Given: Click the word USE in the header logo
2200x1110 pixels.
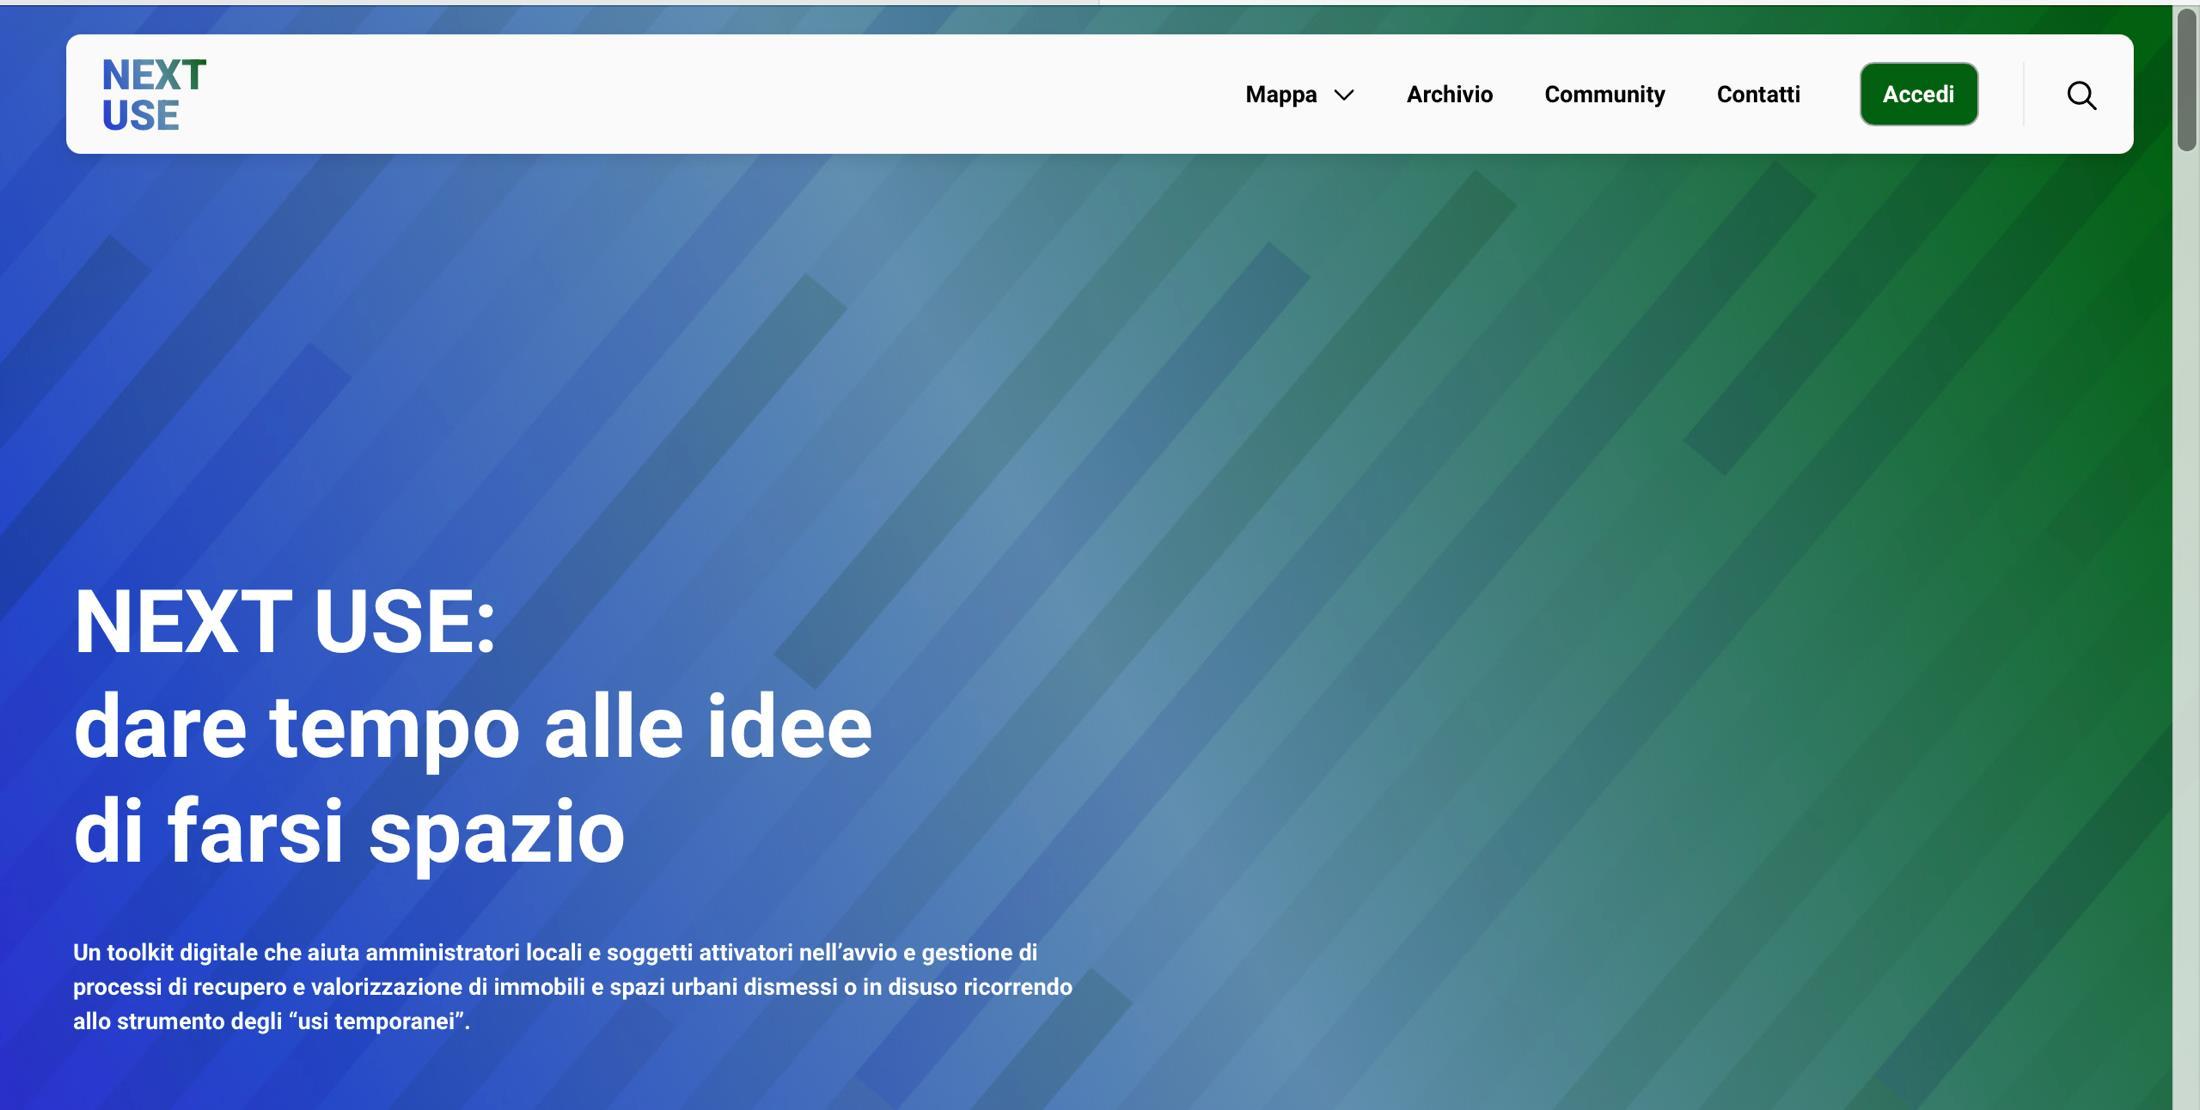Looking at the screenshot, I should tap(140, 116).
